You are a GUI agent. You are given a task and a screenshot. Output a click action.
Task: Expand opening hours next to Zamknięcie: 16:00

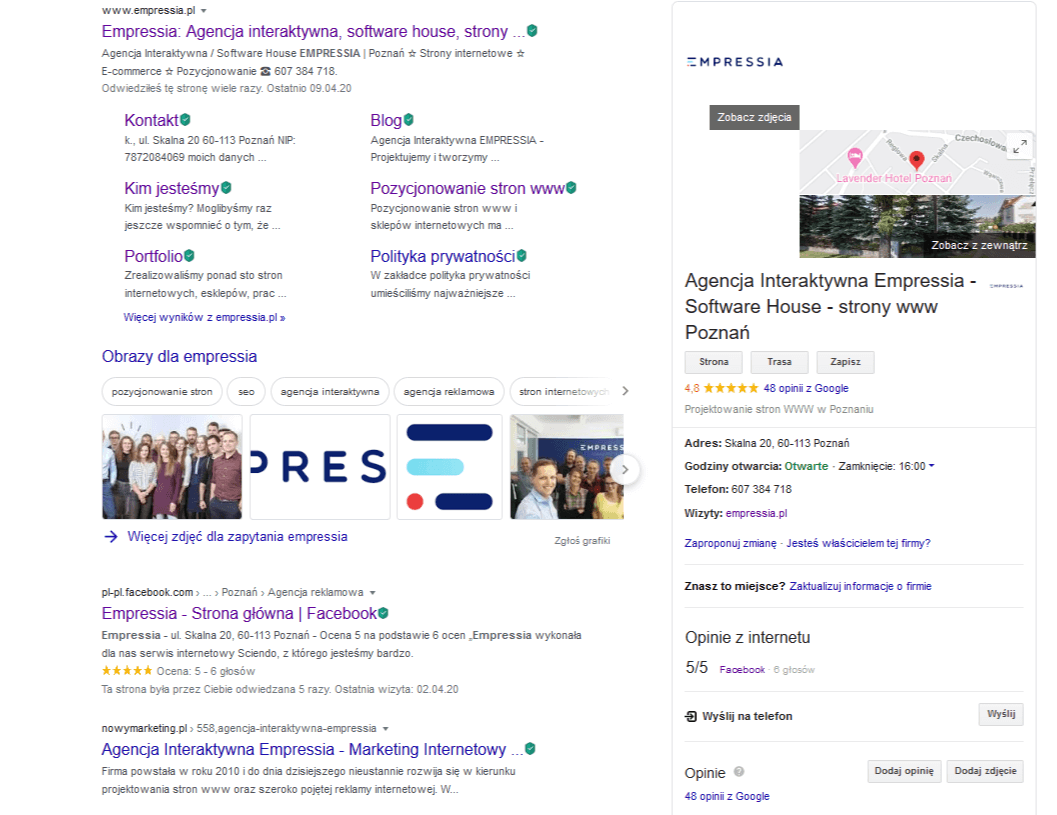click(932, 466)
